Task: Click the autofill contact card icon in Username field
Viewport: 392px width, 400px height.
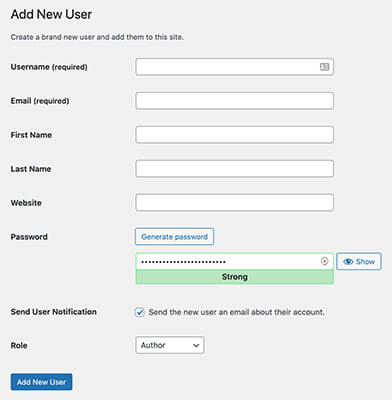Action: [324, 67]
